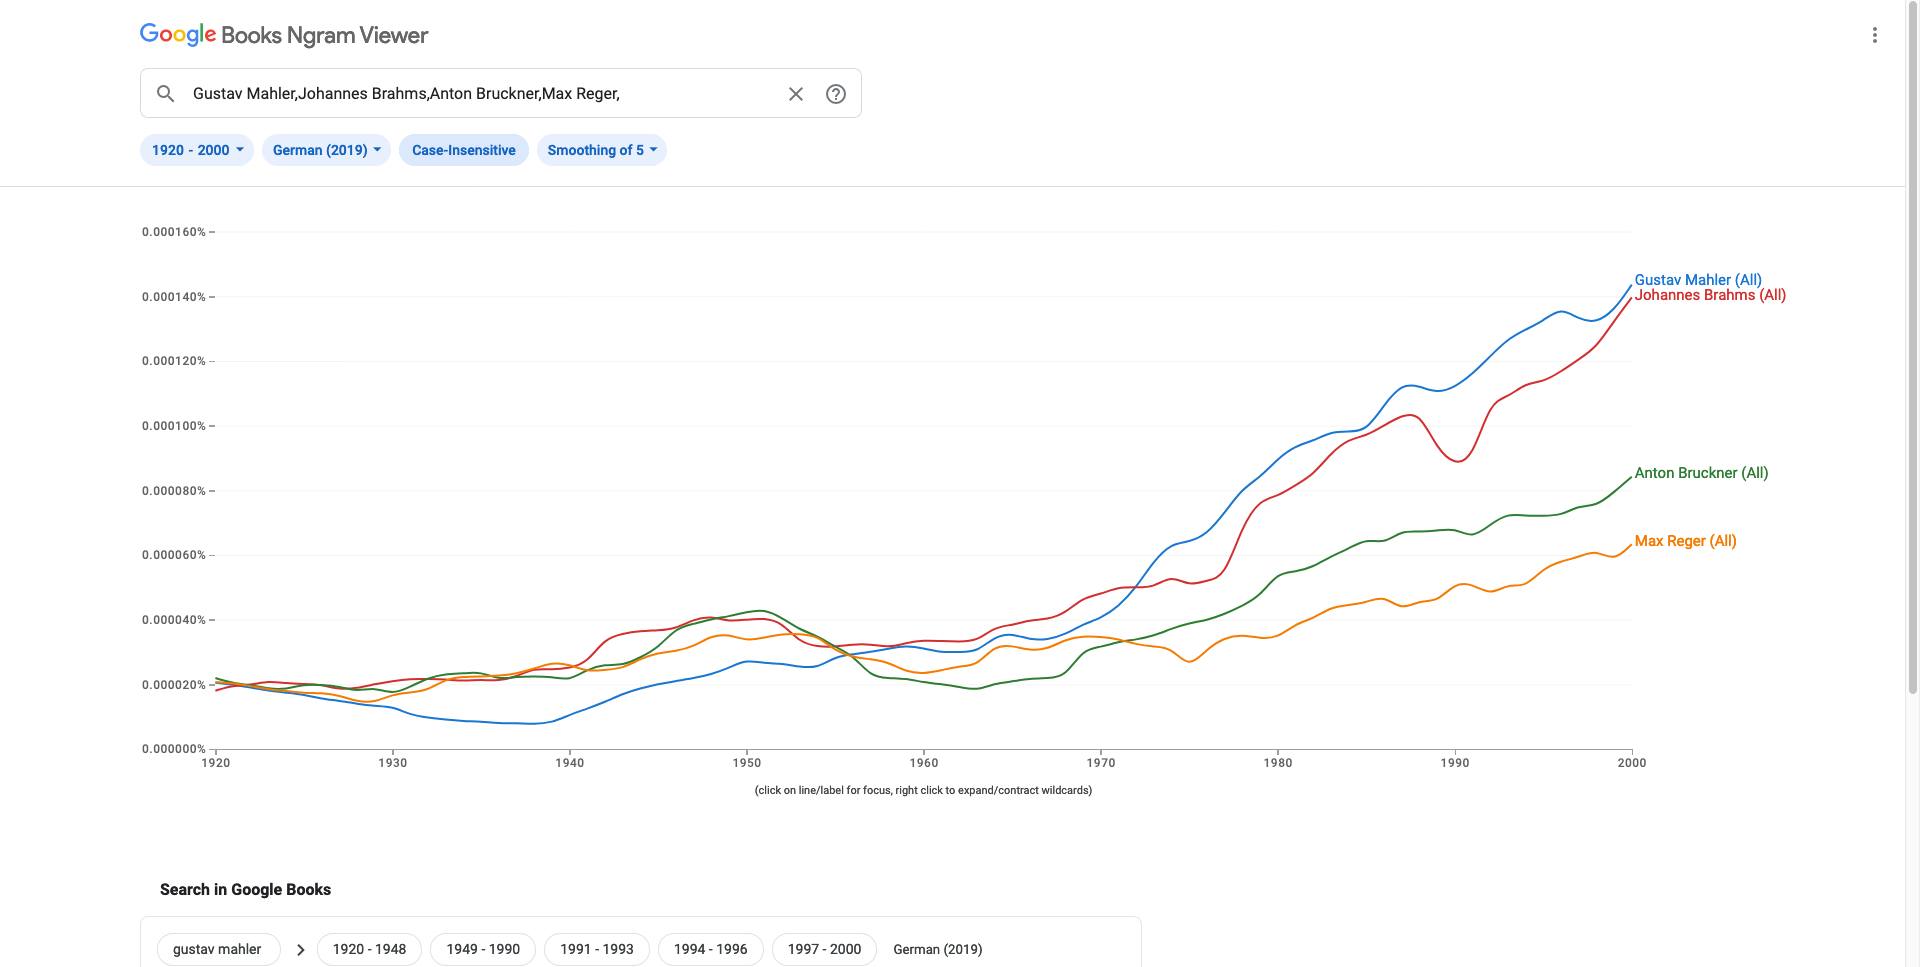
Task: Open the 1997 - 2000 Google Books link
Action: tap(824, 949)
